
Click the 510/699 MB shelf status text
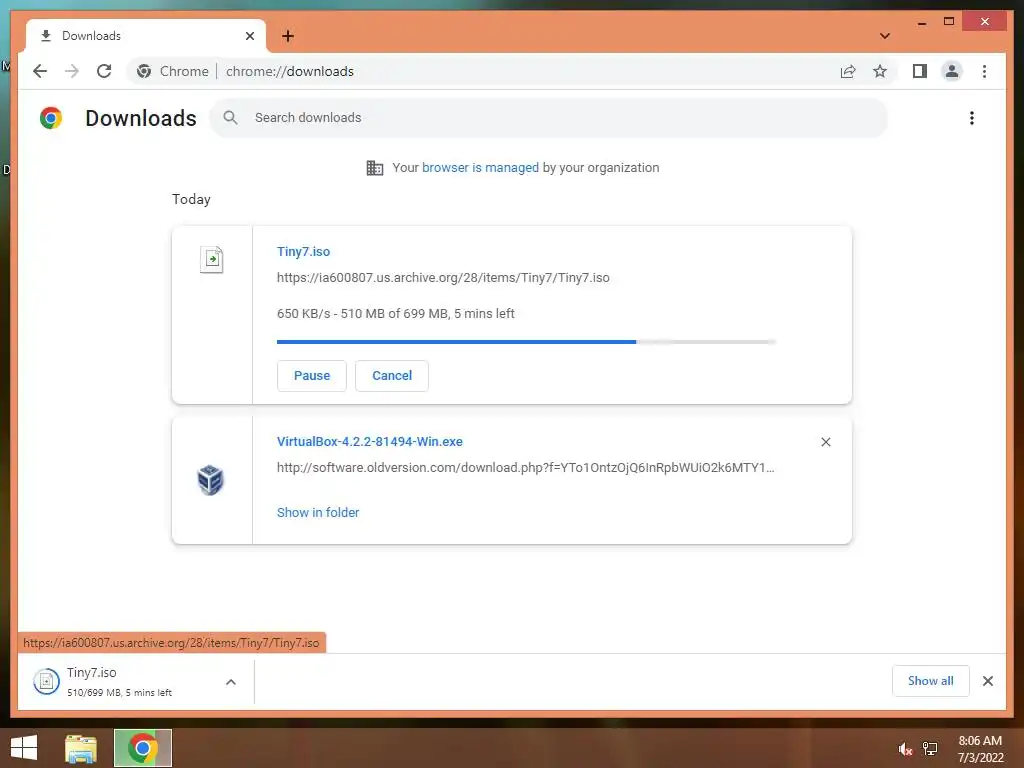120,693
